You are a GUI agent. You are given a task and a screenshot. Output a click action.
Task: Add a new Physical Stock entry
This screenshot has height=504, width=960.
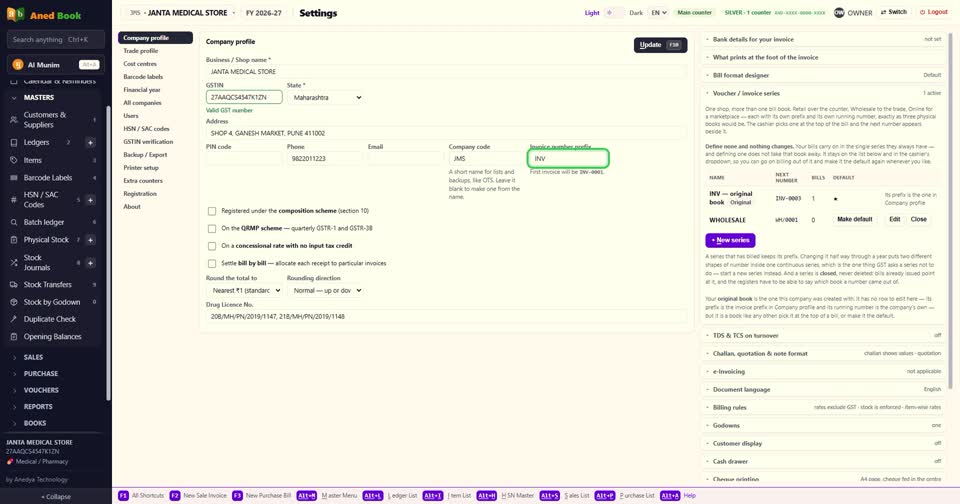(x=90, y=239)
